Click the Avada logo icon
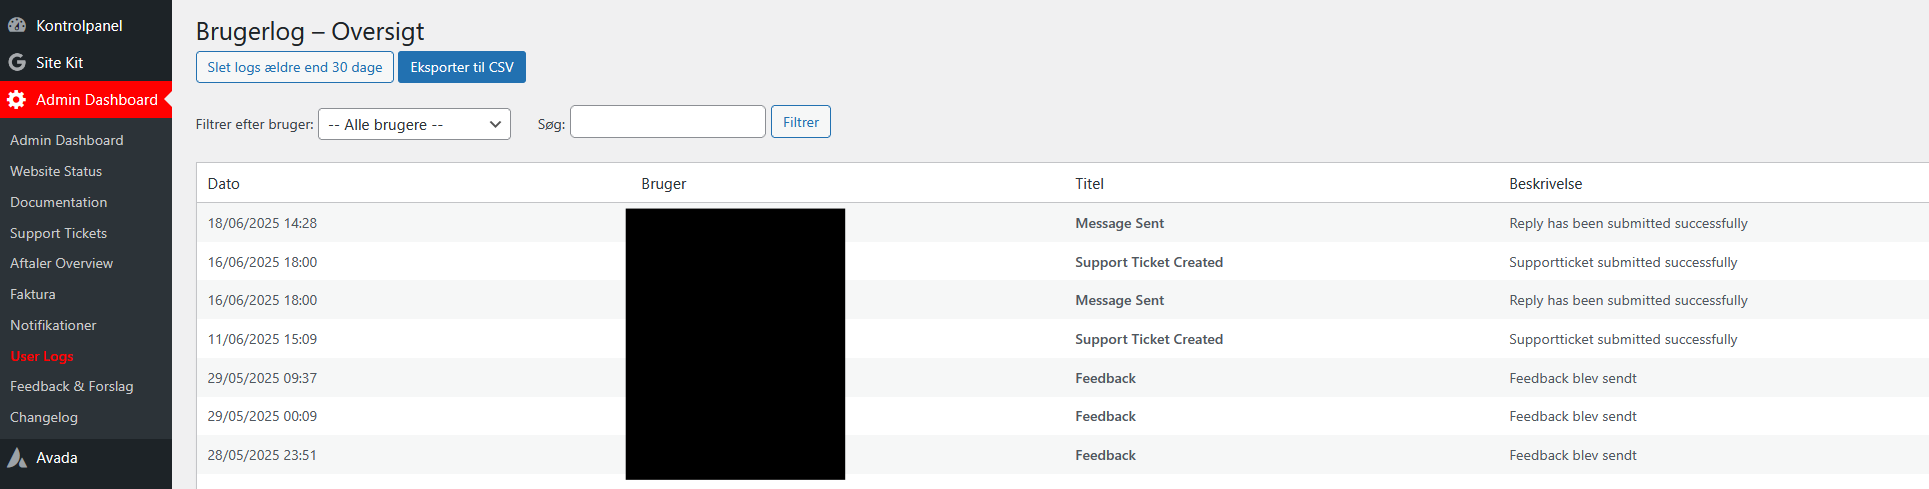 17,458
